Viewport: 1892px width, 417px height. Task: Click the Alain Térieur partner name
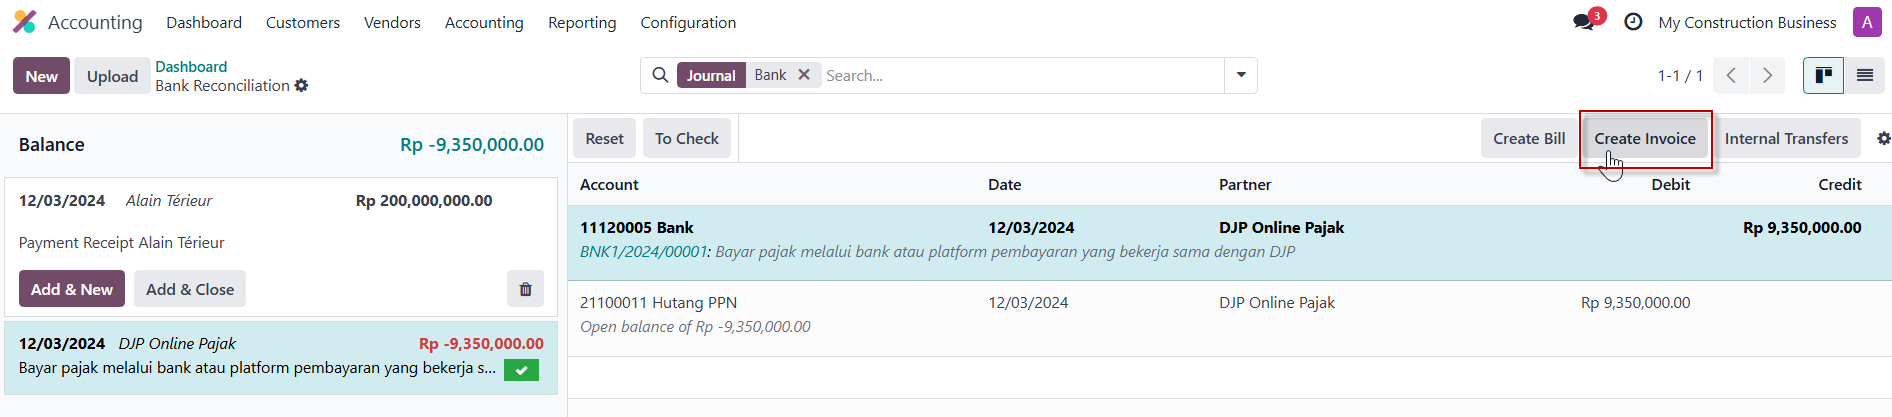tap(168, 201)
